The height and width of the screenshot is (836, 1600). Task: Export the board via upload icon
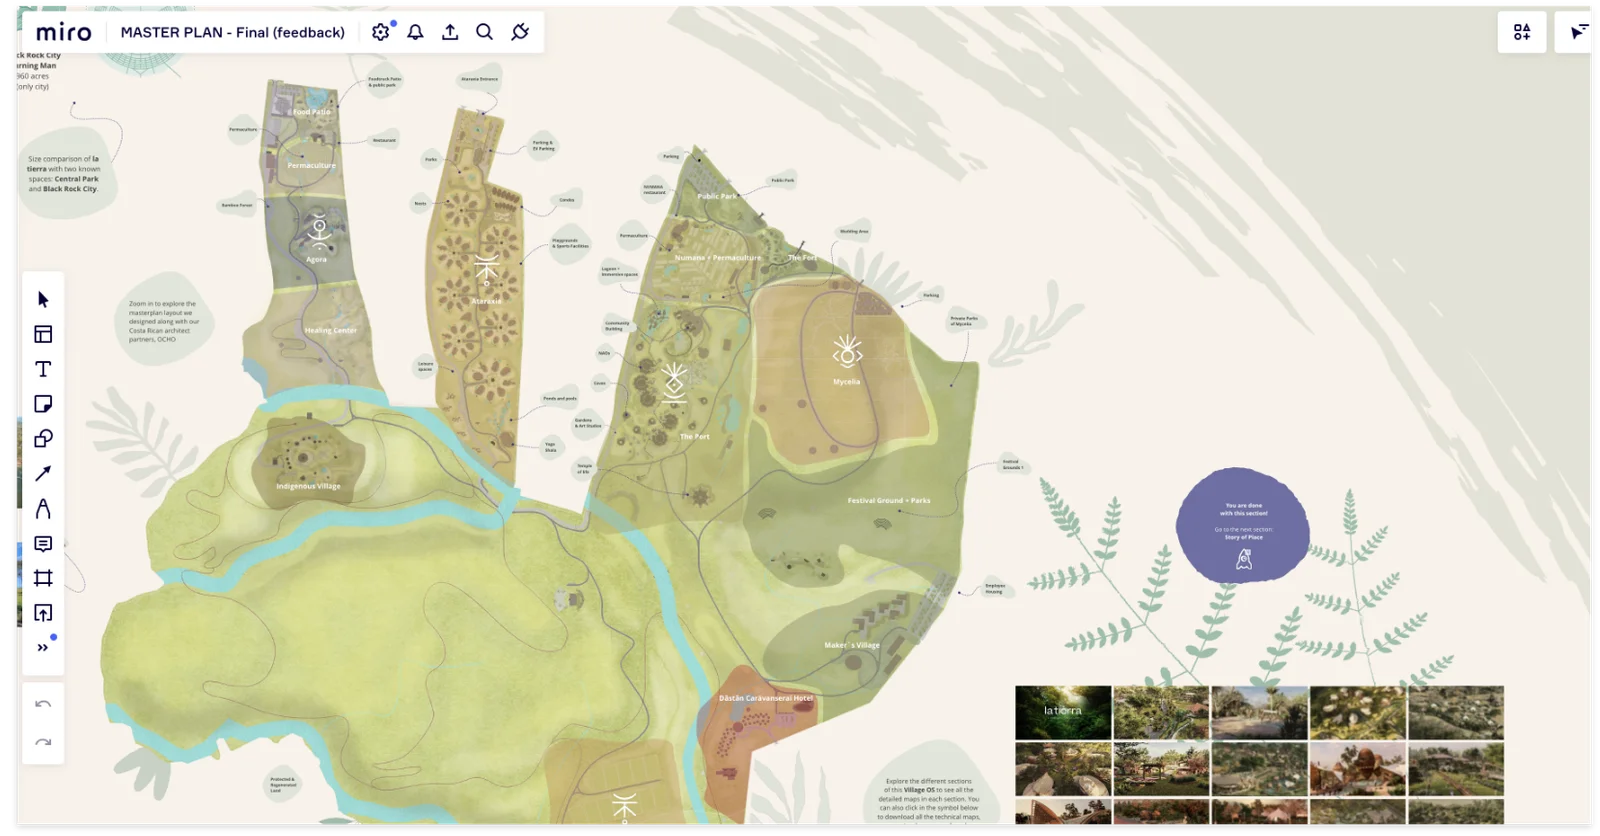(x=450, y=32)
